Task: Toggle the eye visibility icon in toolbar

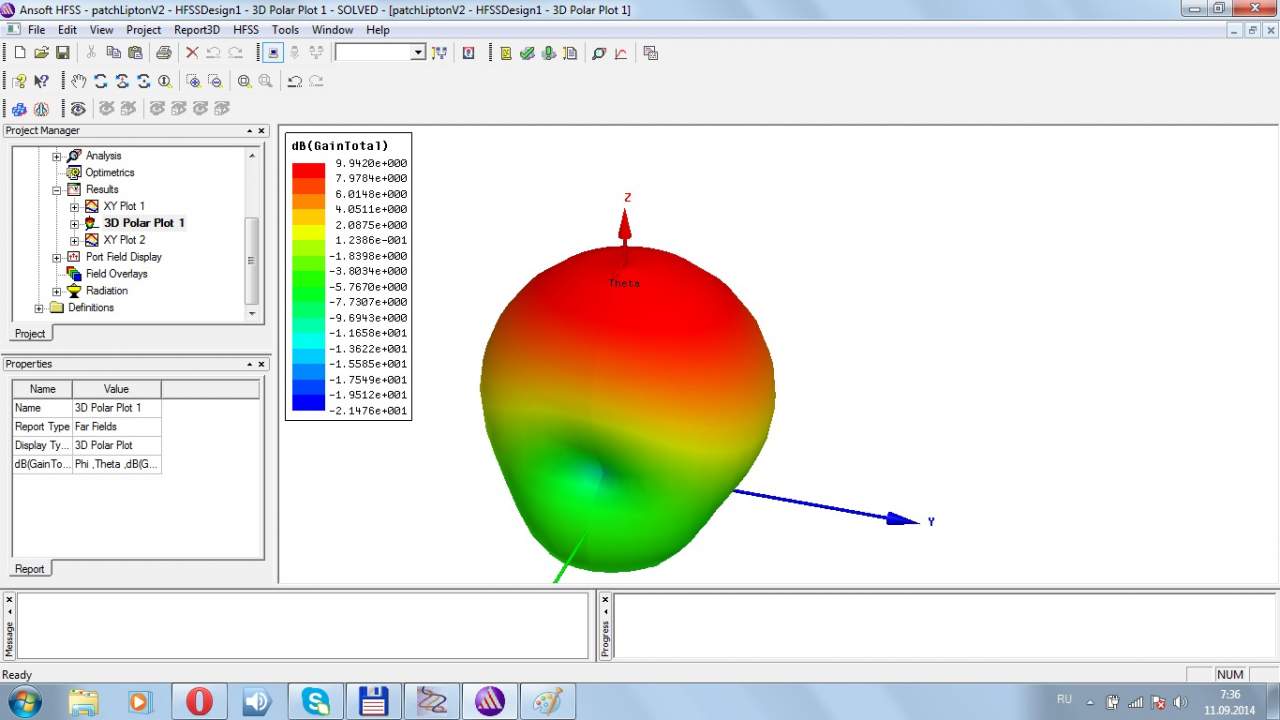Action: [x=78, y=108]
